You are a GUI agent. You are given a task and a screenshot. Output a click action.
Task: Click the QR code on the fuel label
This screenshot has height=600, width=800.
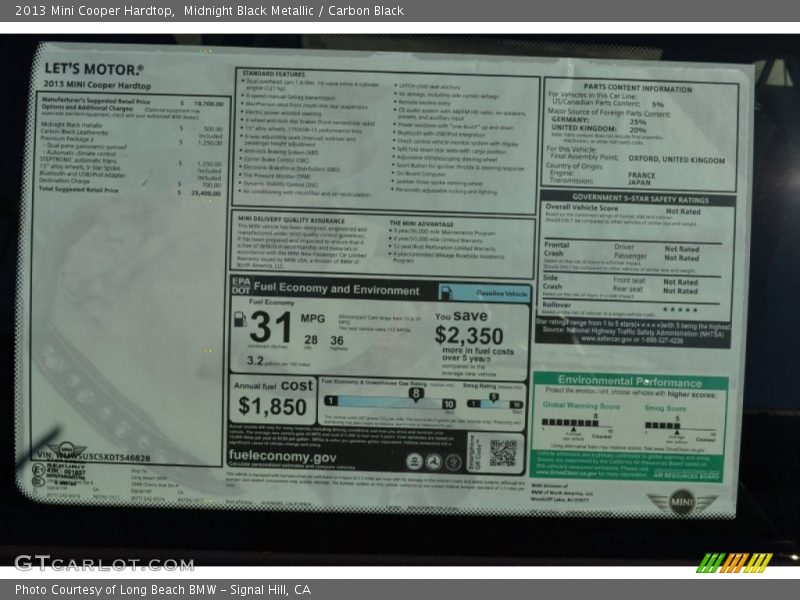503,453
